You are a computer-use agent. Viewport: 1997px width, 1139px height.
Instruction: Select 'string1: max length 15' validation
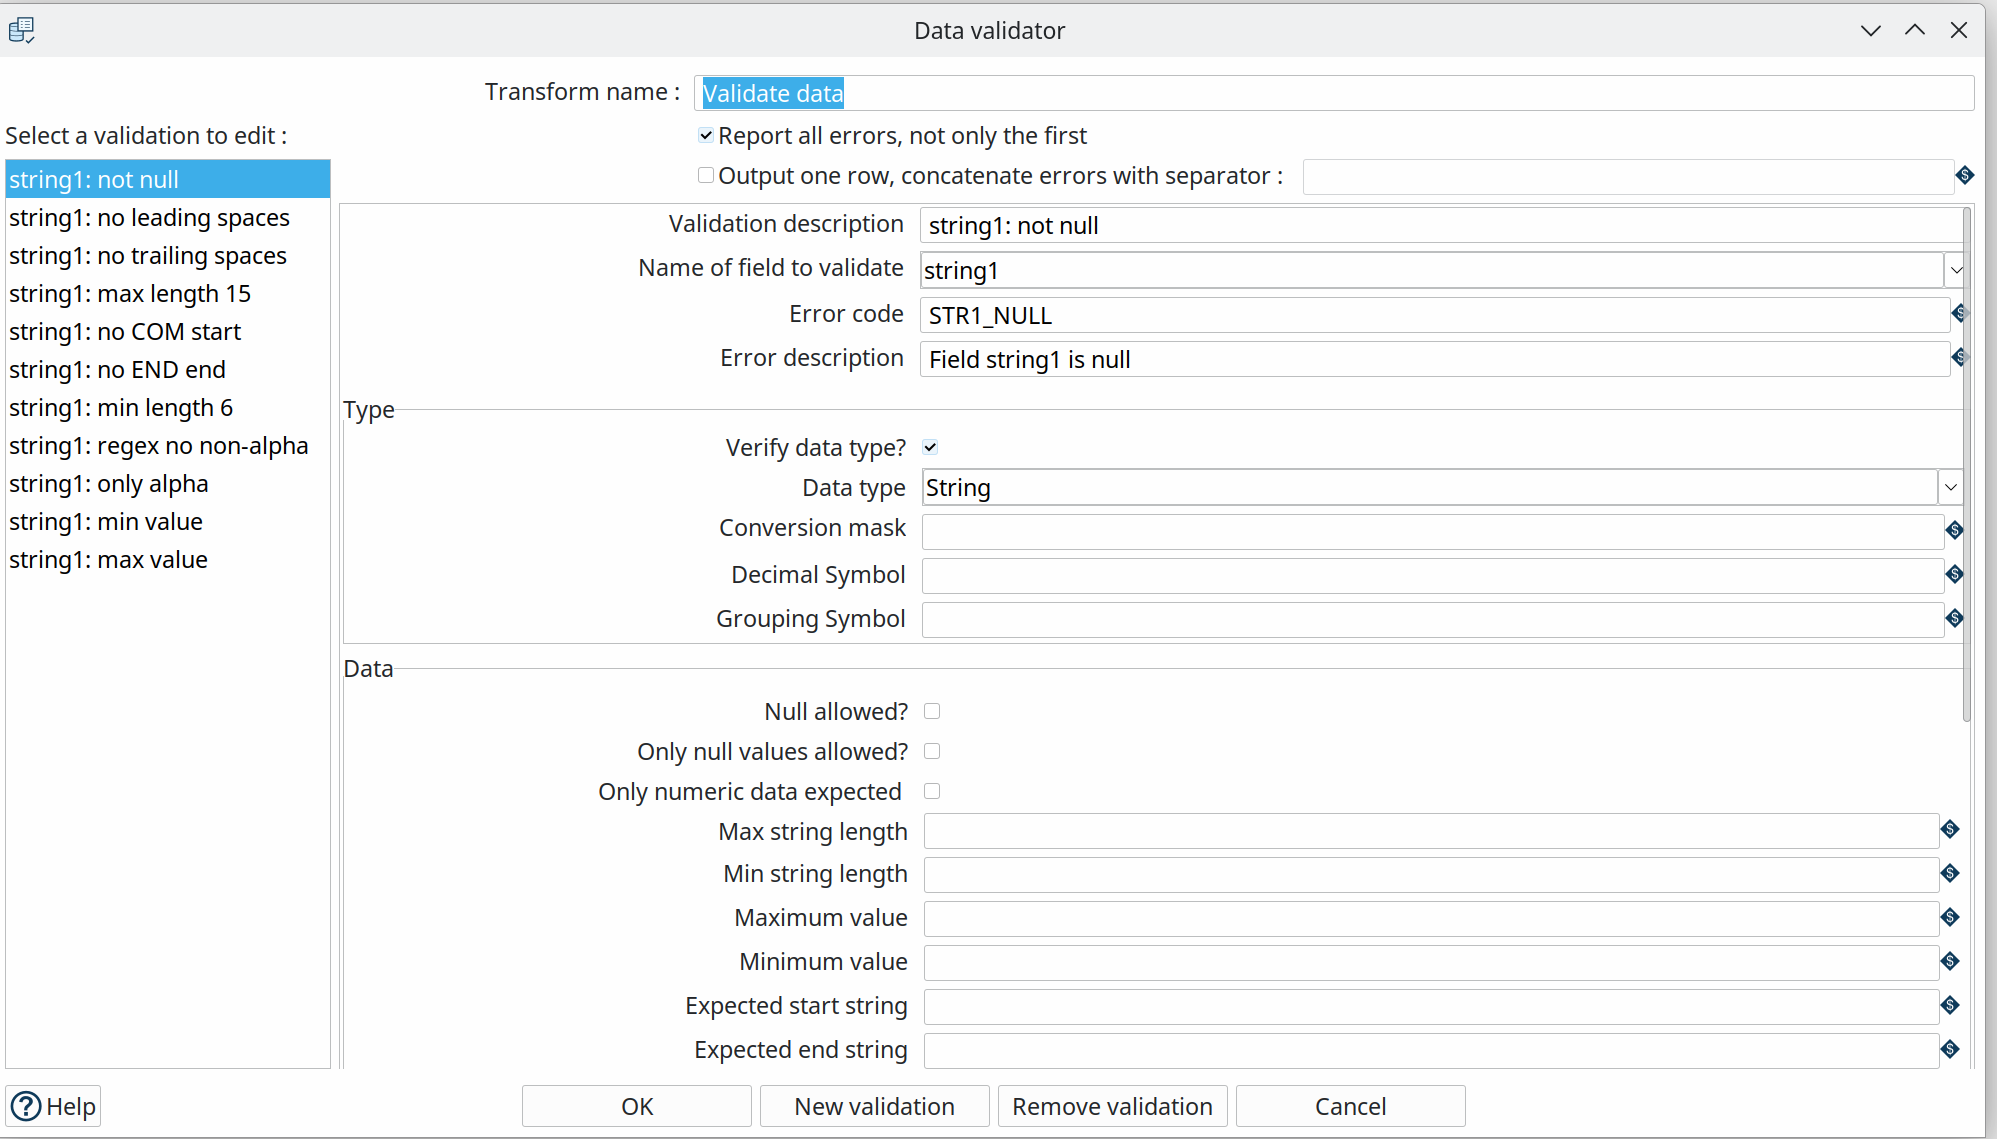coord(130,293)
